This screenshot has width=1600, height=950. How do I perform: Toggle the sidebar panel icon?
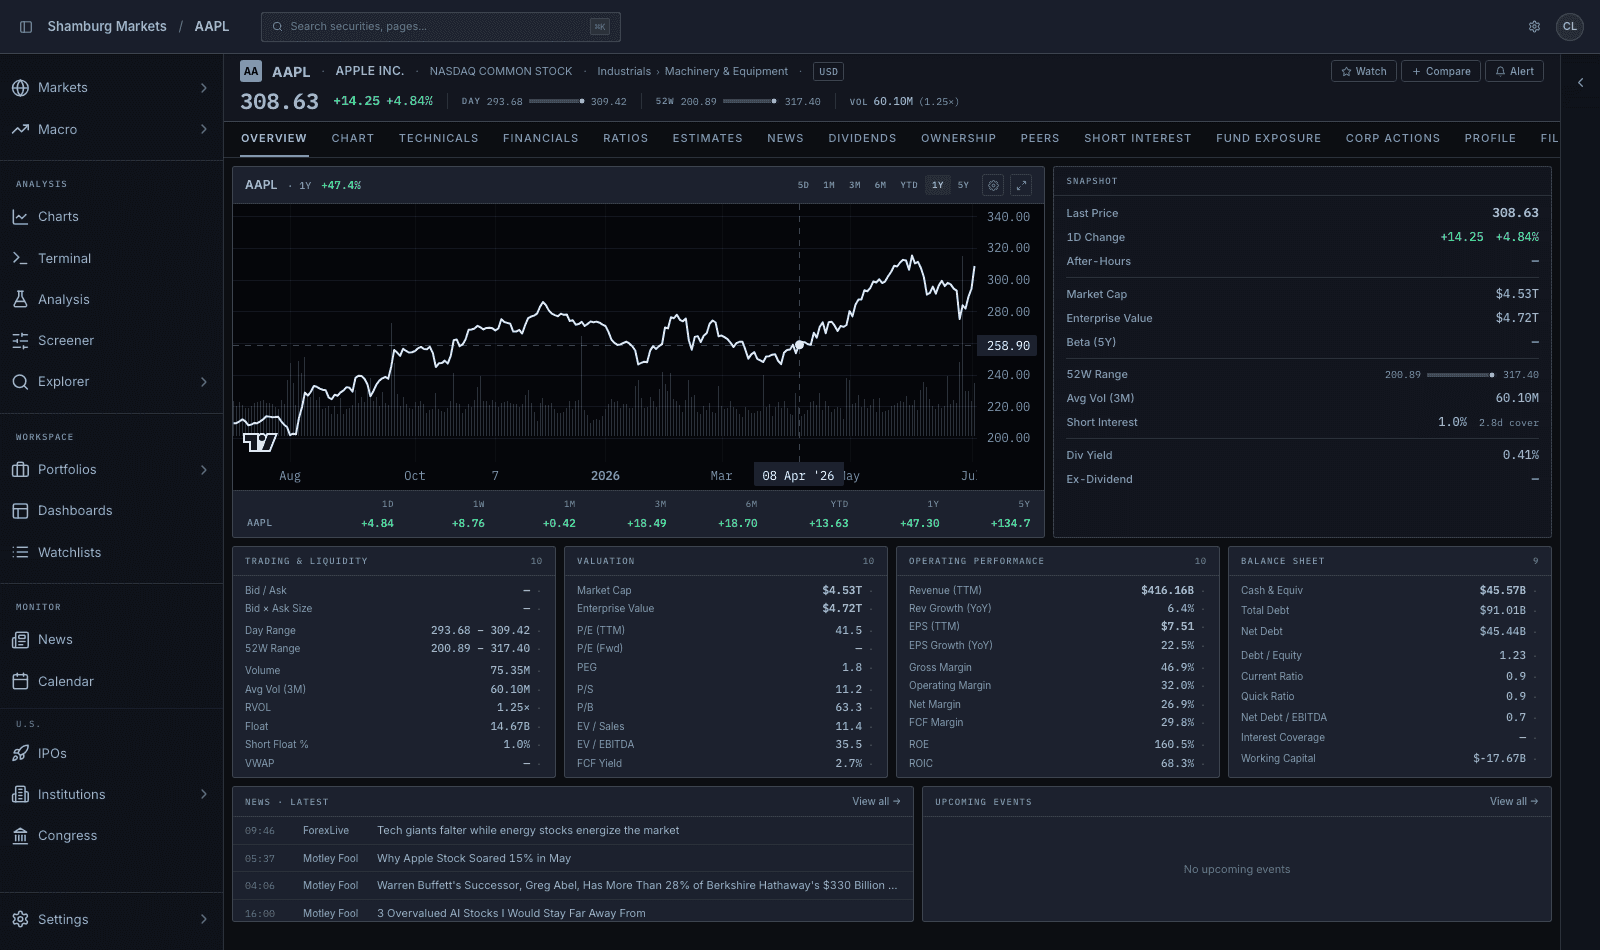pos(26,27)
